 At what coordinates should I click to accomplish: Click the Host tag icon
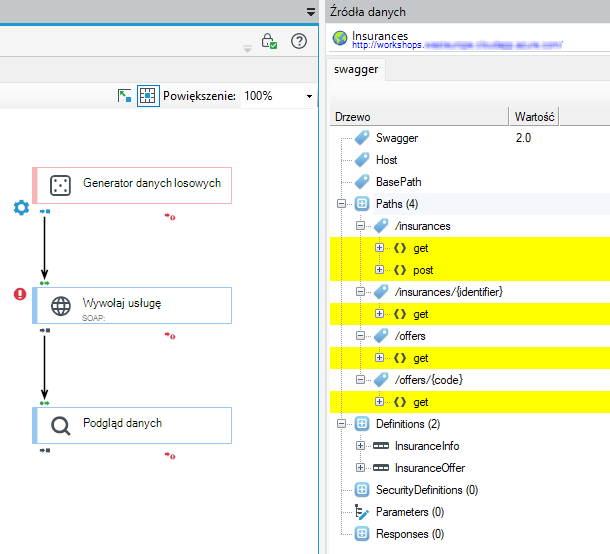pos(362,160)
